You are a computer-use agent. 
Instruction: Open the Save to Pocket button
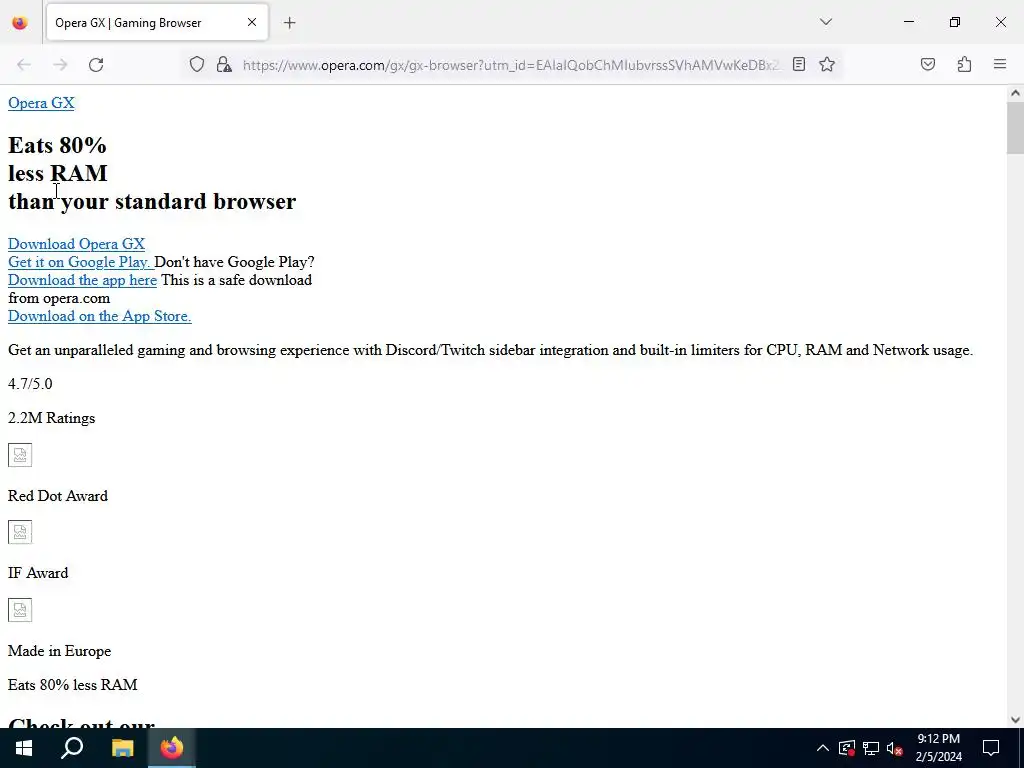(x=927, y=64)
